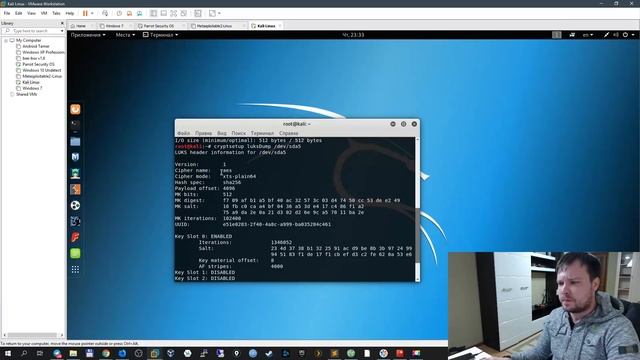Image resolution: width=640 pixels, height=360 pixels.
Task: Pause the virtual machine with toolbar button
Action: [85, 13]
